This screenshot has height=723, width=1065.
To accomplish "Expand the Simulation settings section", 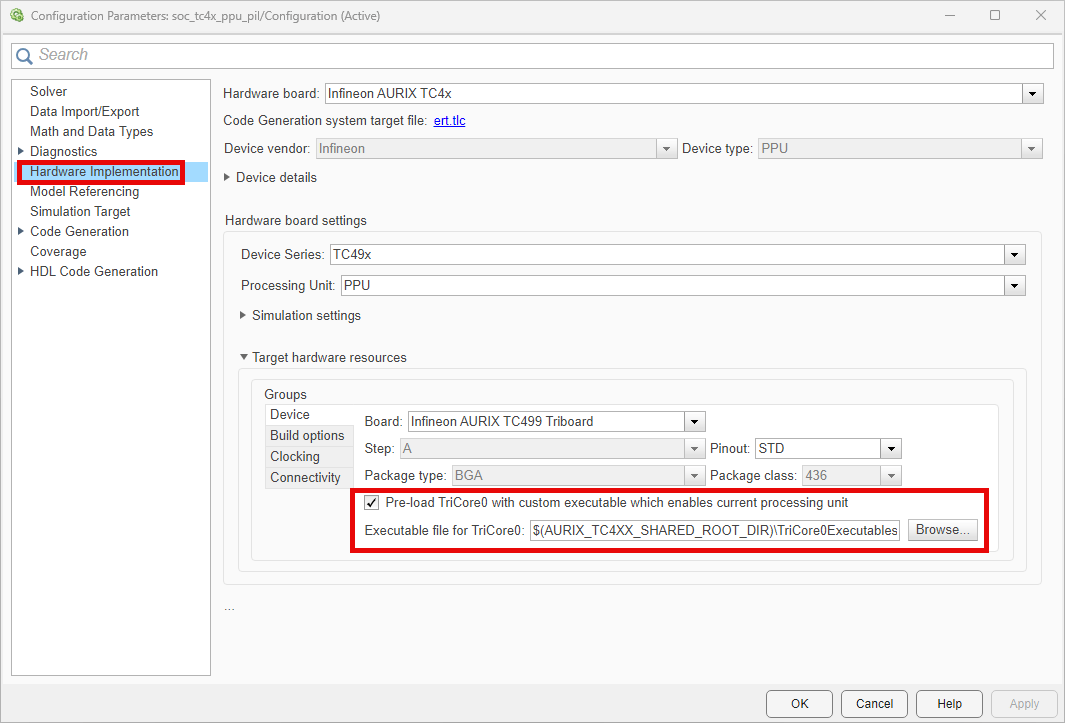I will coord(244,316).
